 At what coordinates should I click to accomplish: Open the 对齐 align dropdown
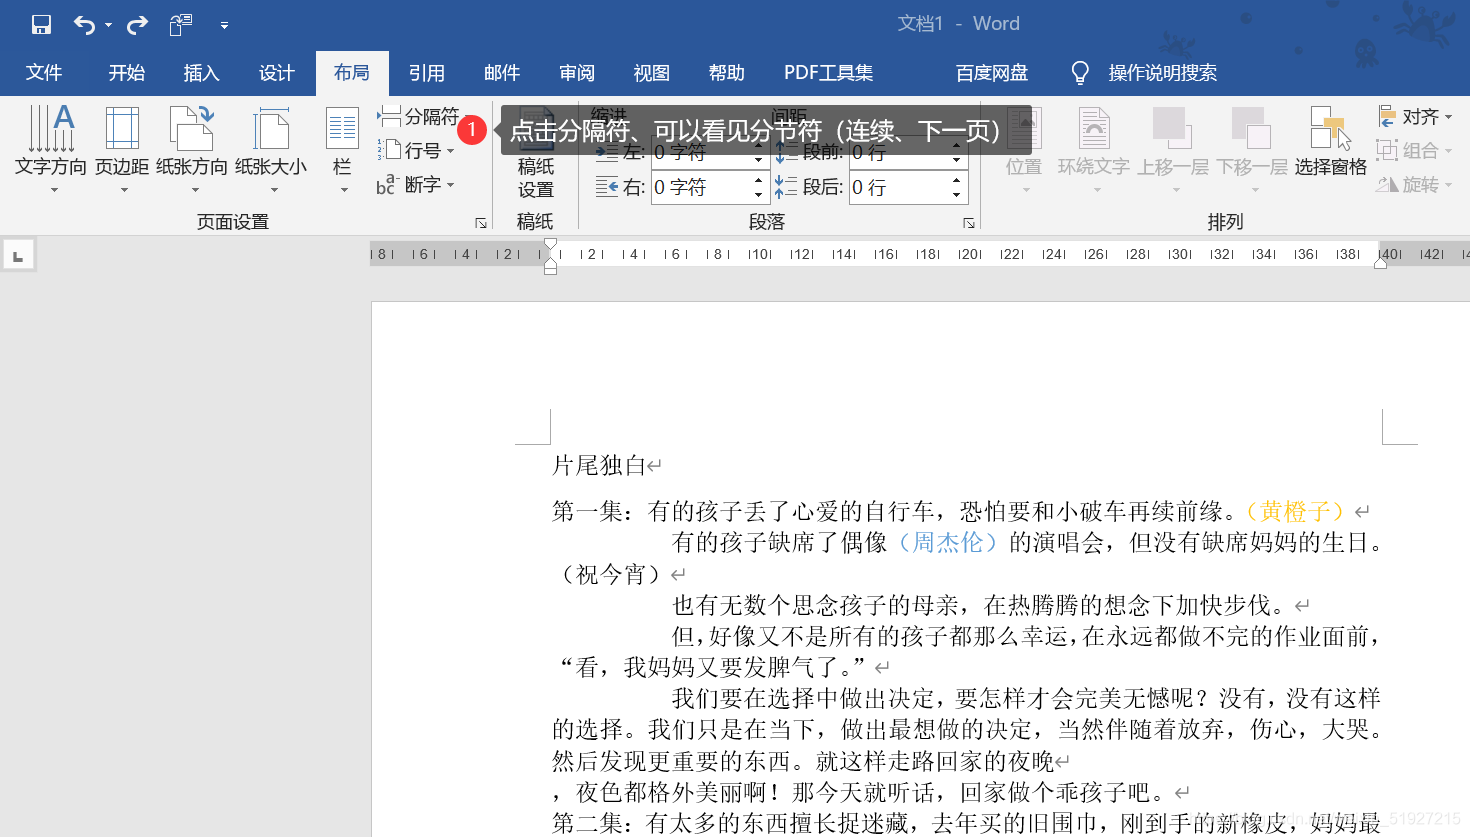click(x=1415, y=116)
